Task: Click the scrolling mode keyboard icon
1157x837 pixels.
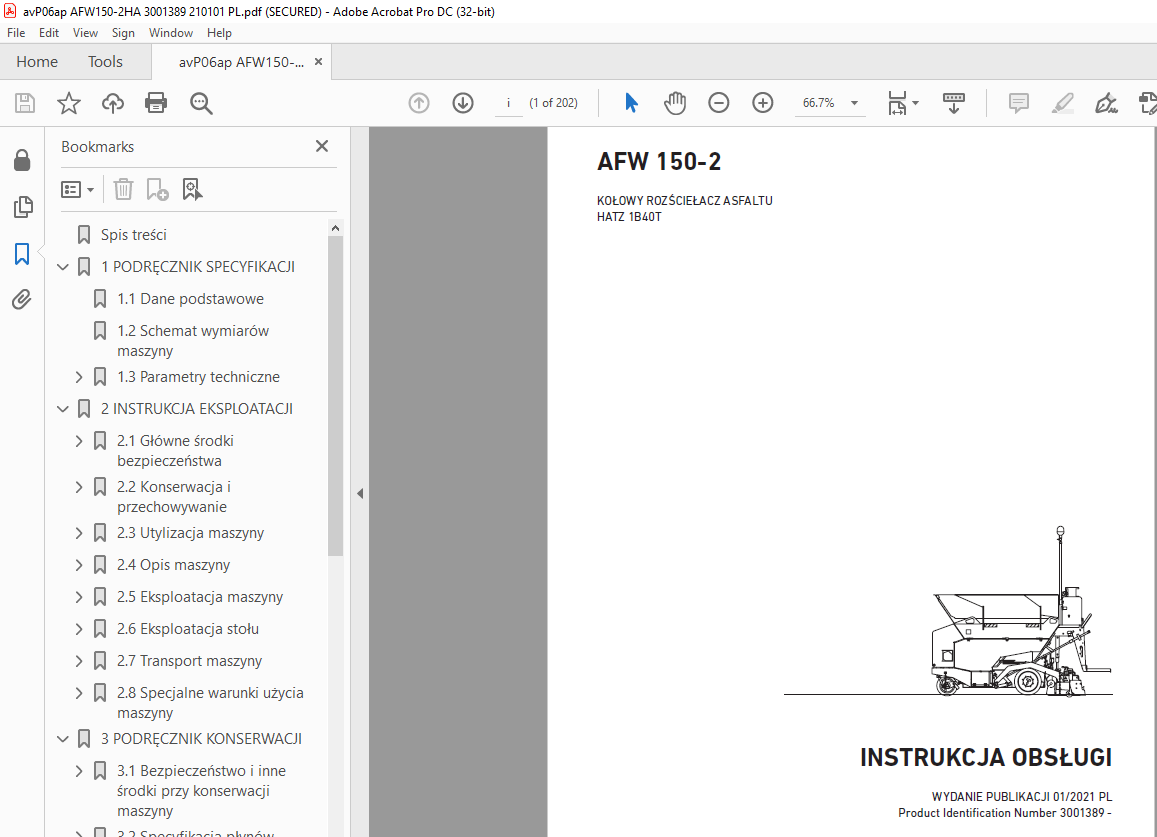Action: (x=953, y=103)
